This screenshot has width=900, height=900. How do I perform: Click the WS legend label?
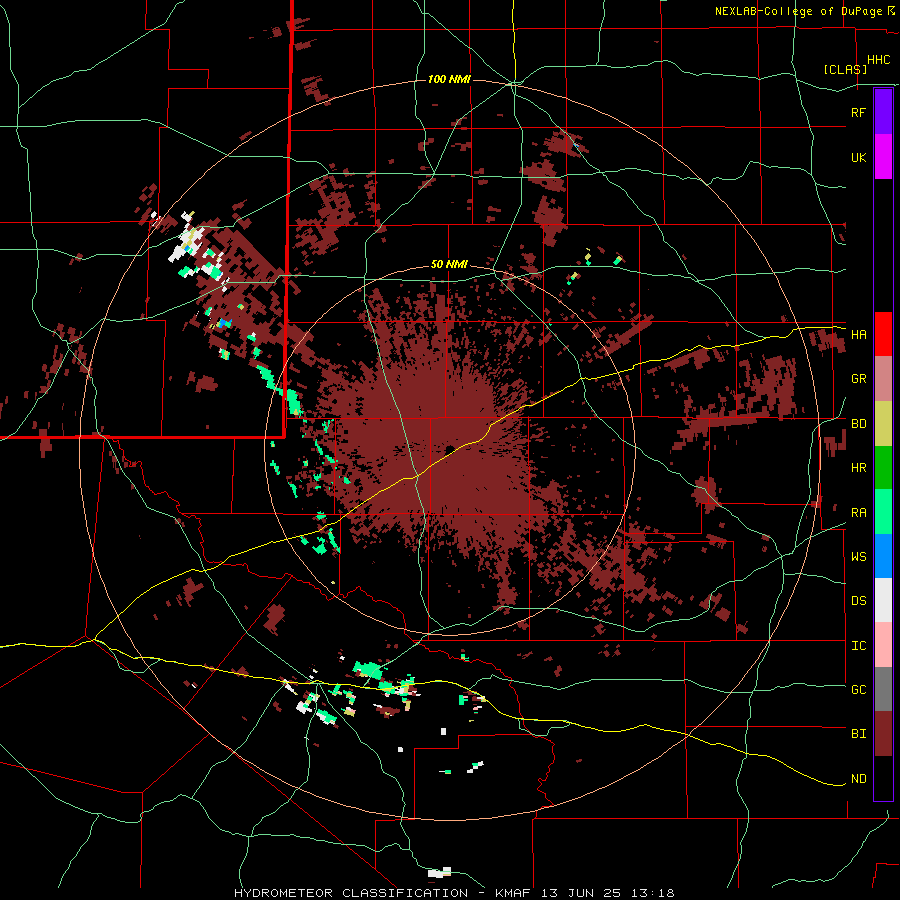pyautogui.click(x=858, y=557)
